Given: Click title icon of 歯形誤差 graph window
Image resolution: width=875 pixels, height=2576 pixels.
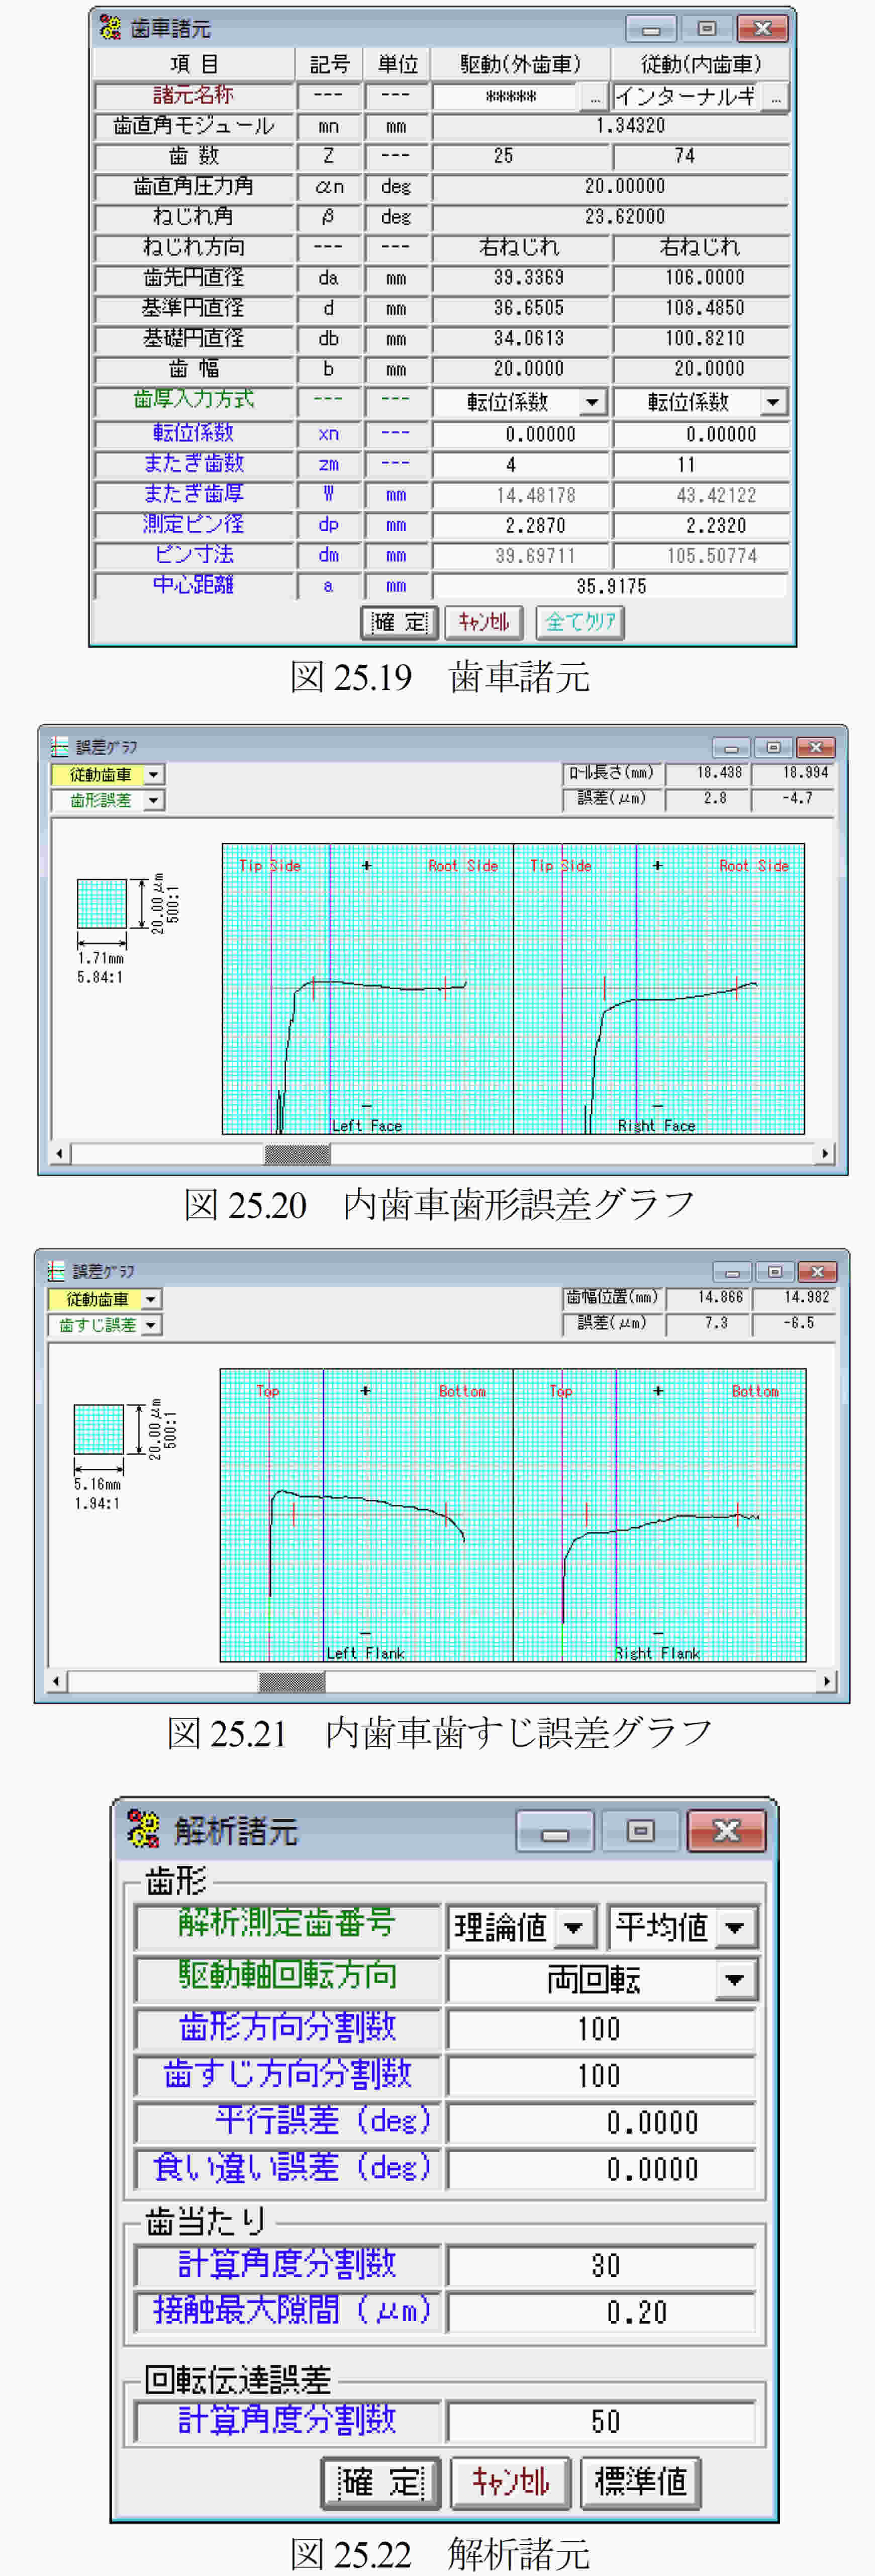Looking at the screenshot, I should 60,747.
